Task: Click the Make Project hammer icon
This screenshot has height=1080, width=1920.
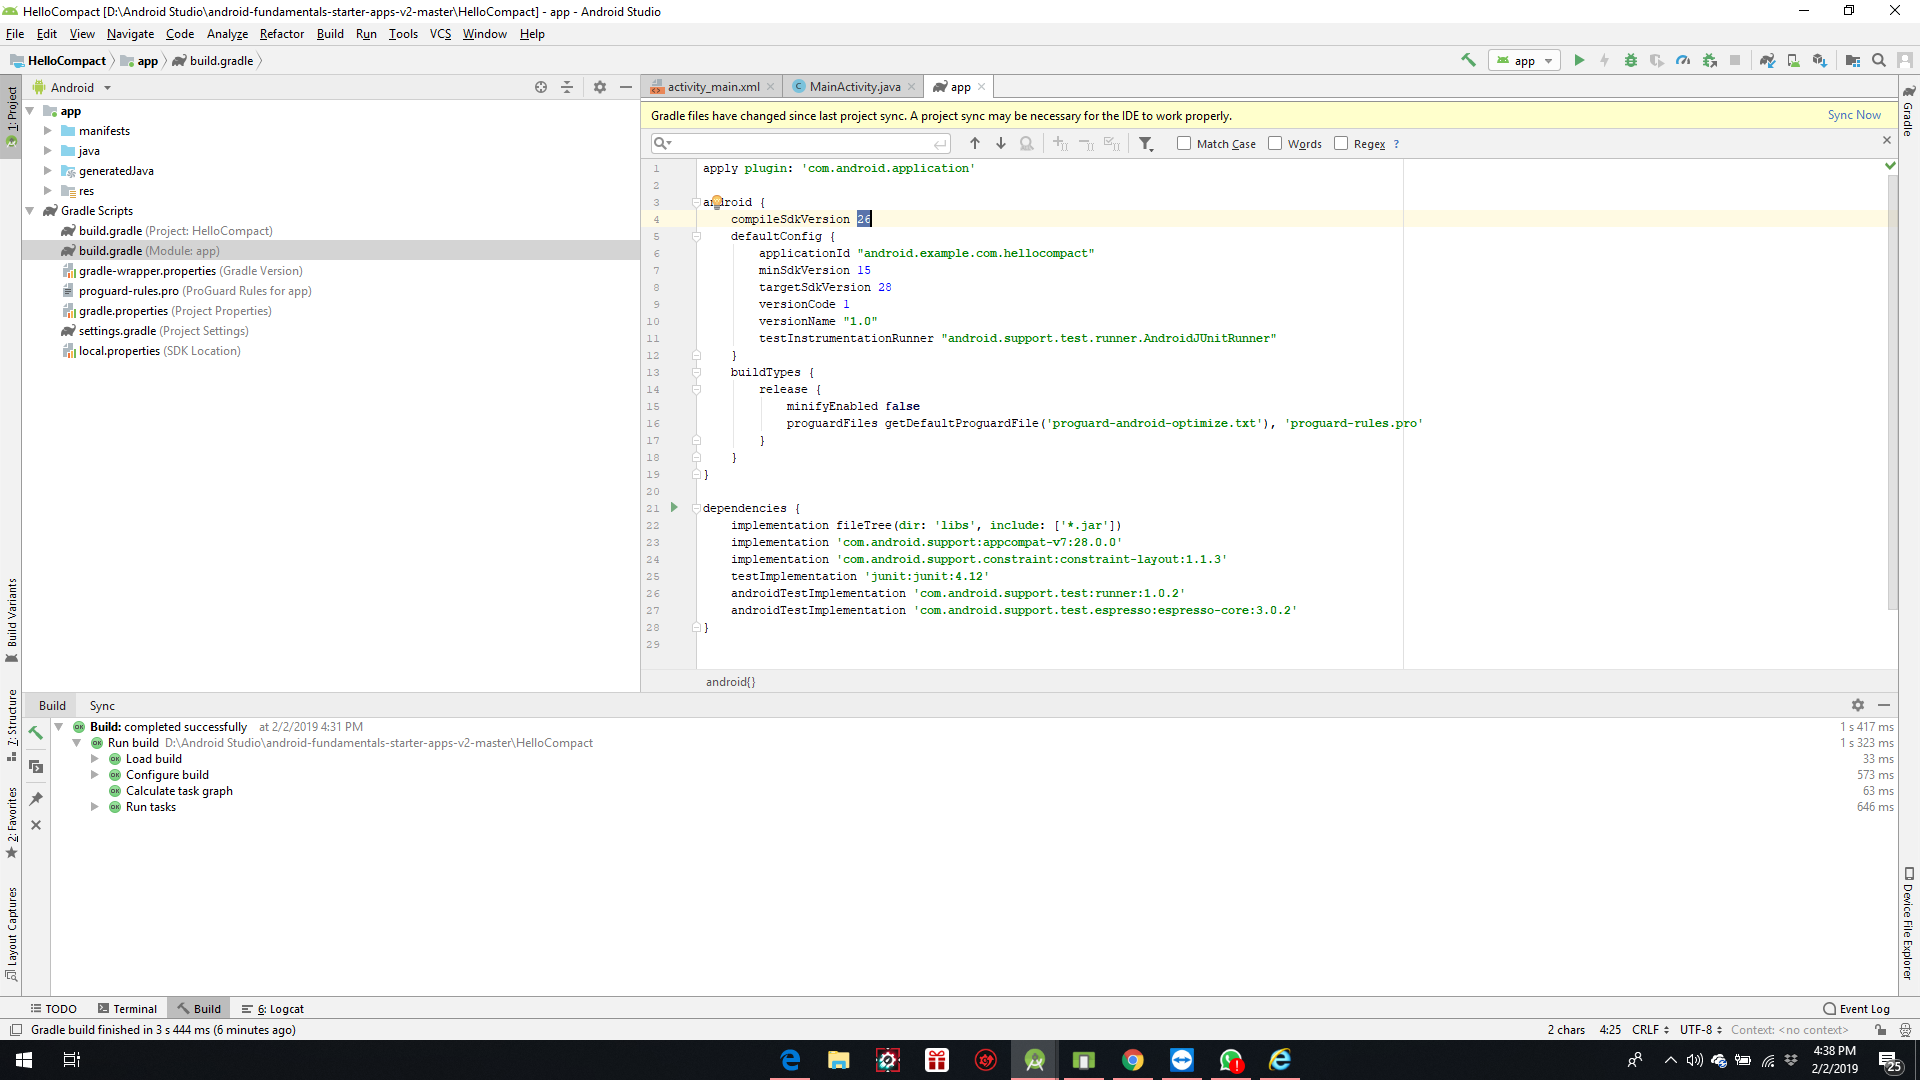Action: [x=1468, y=60]
